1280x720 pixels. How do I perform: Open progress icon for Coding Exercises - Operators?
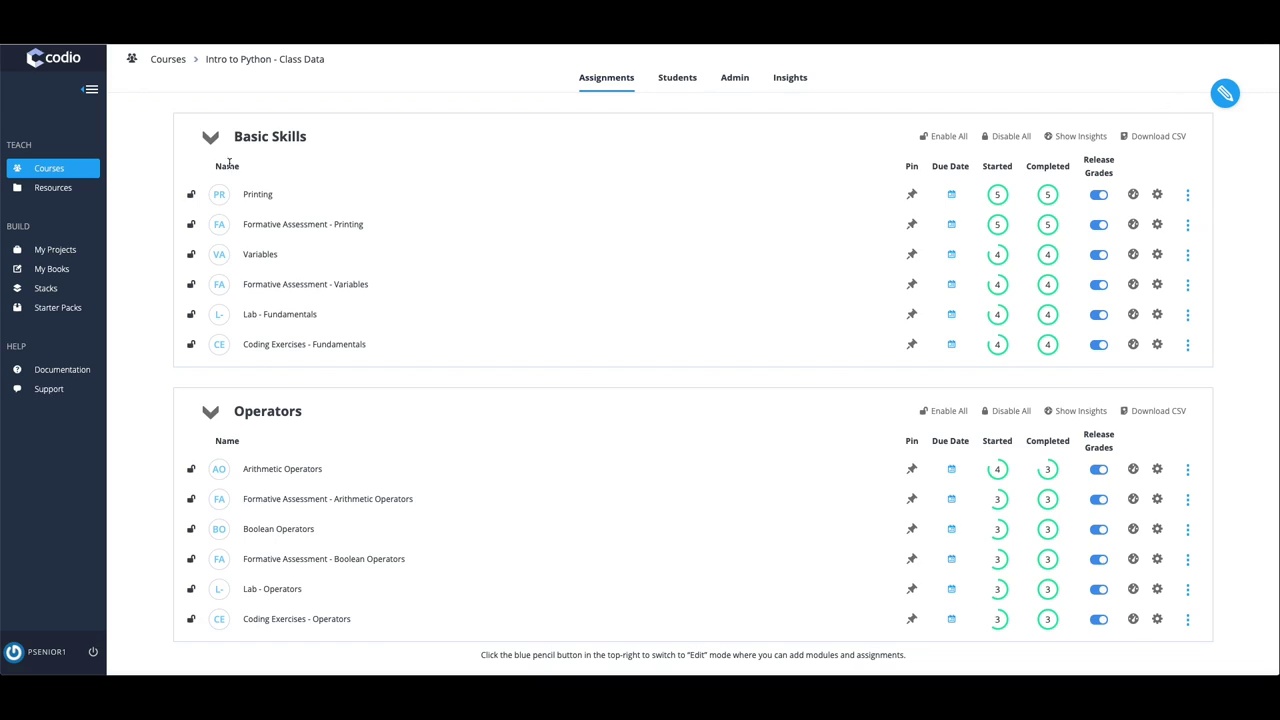(x=1133, y=619)
